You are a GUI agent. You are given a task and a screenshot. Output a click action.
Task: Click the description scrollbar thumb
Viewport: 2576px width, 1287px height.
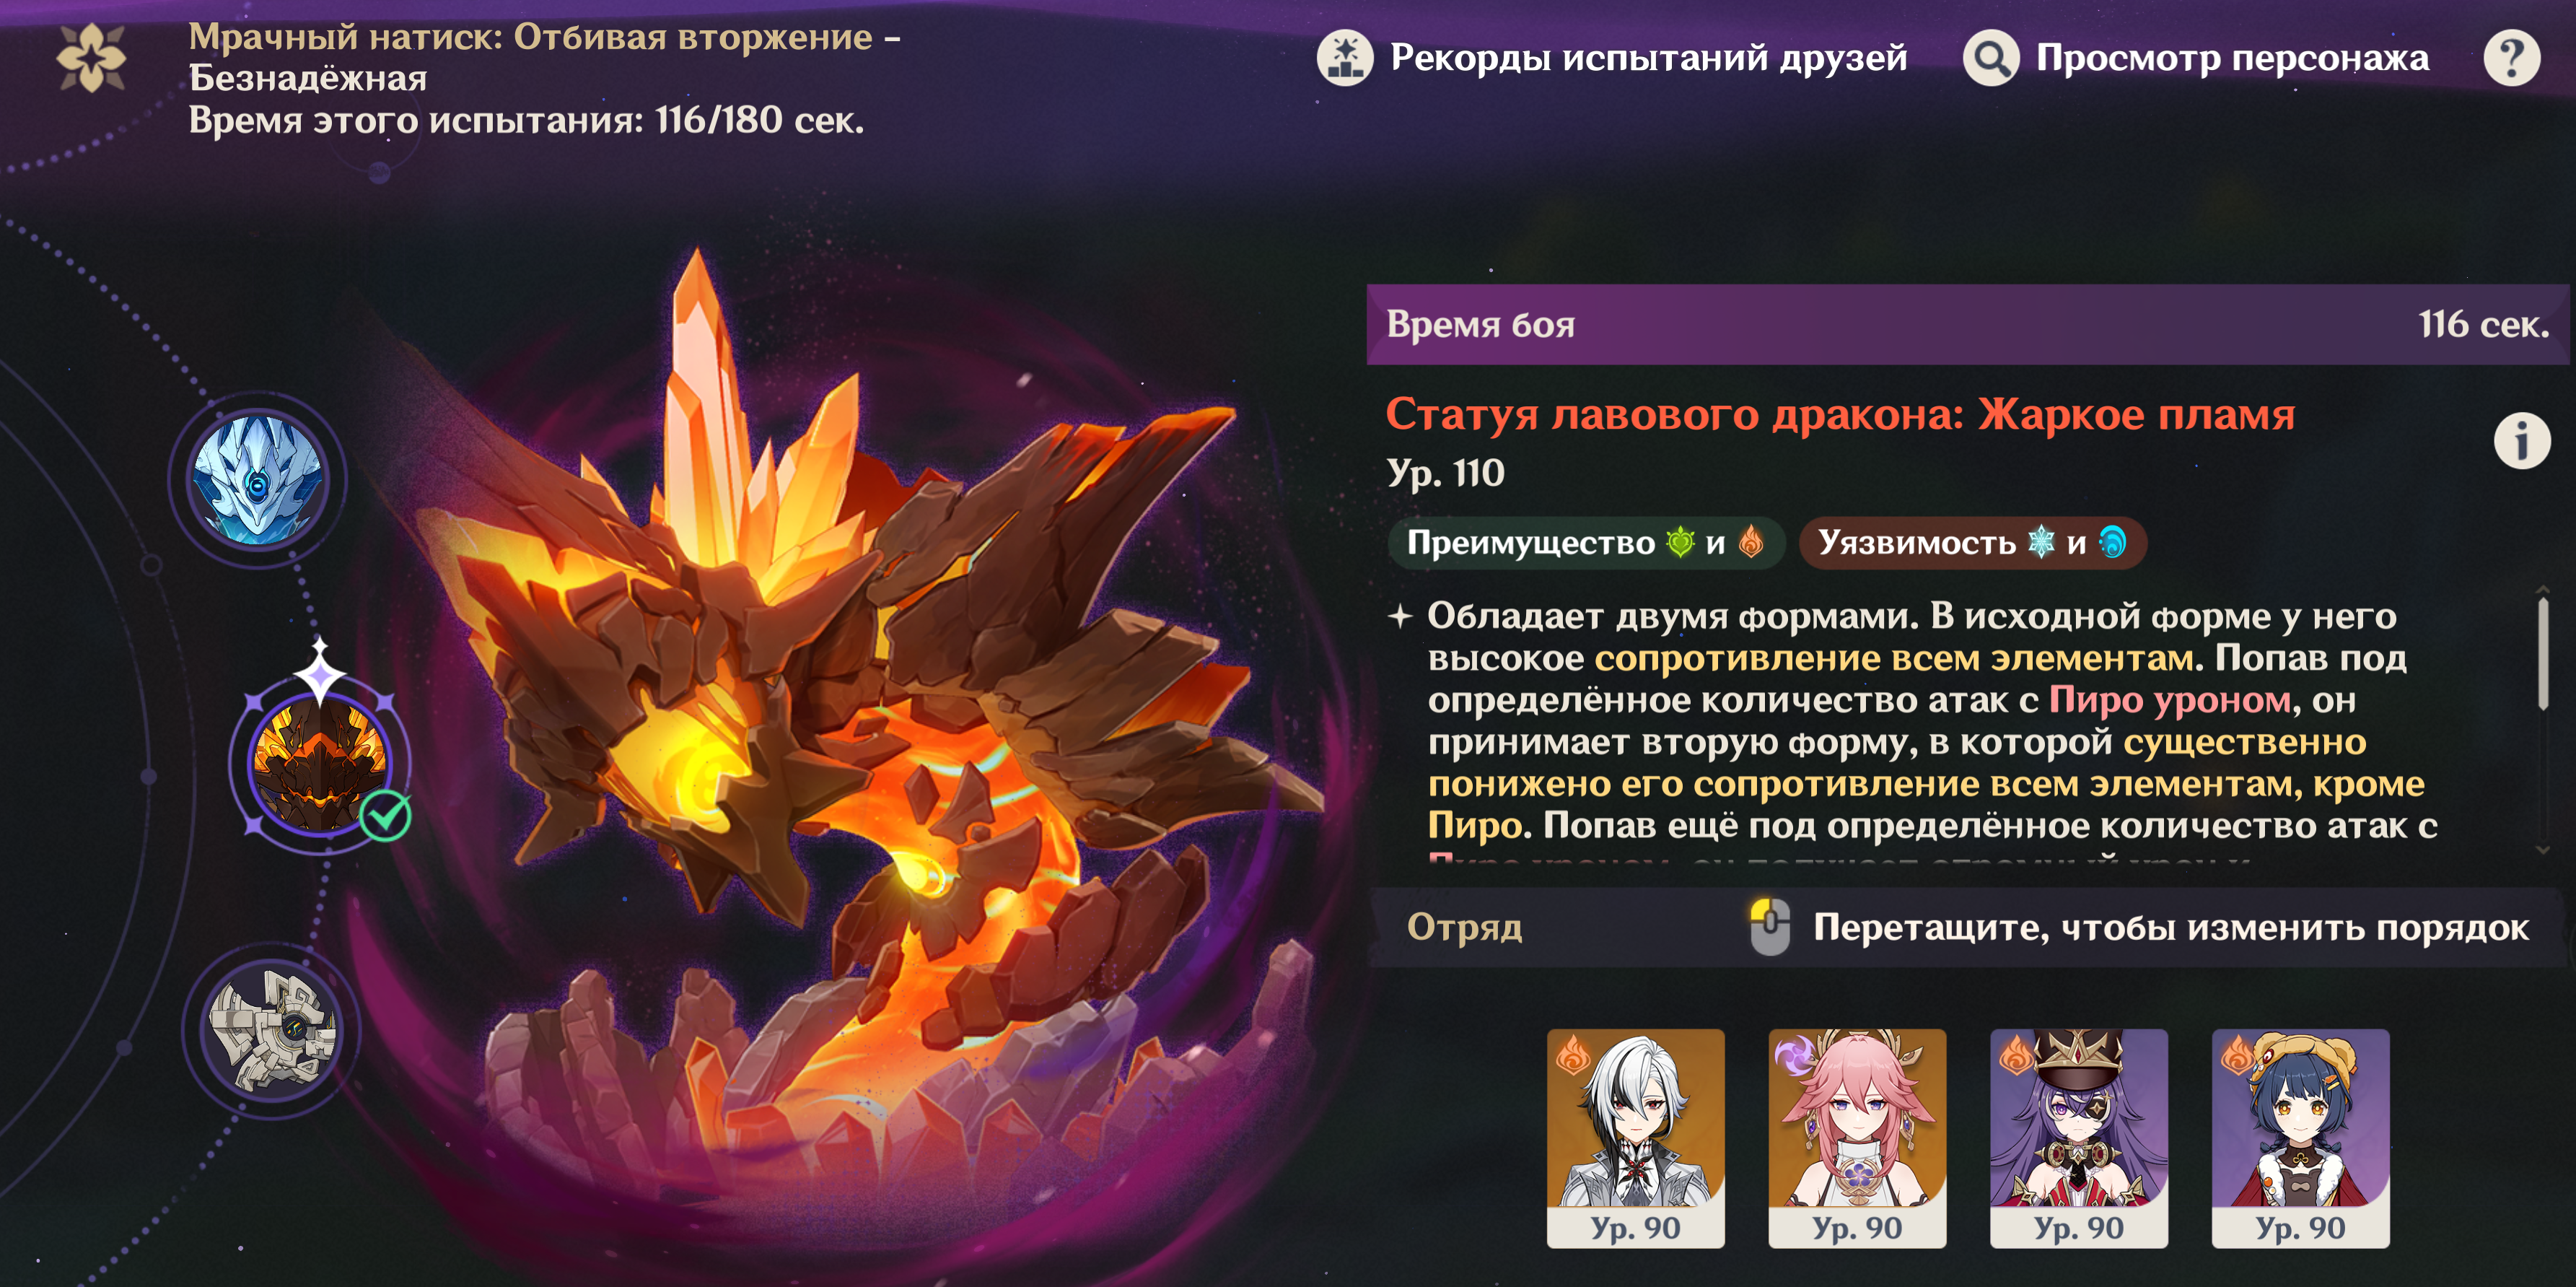[x=2542, y=655]
